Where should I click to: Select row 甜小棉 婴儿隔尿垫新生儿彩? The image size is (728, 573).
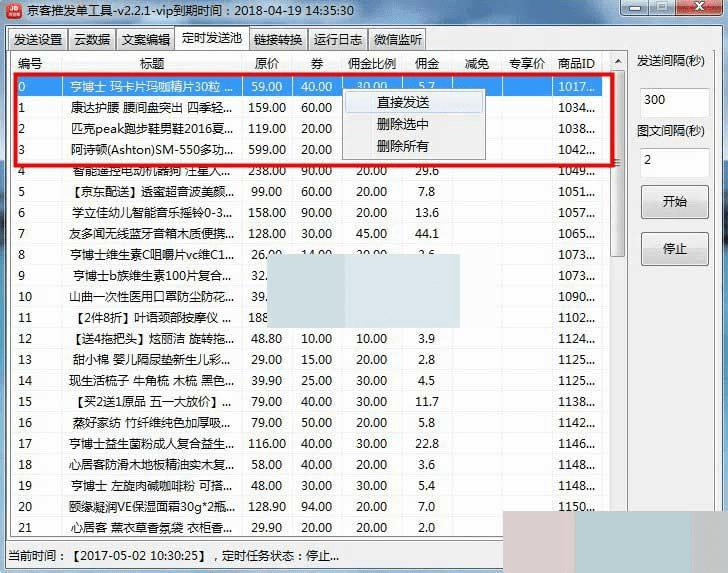pyautogui.click(x=308, y=359)
